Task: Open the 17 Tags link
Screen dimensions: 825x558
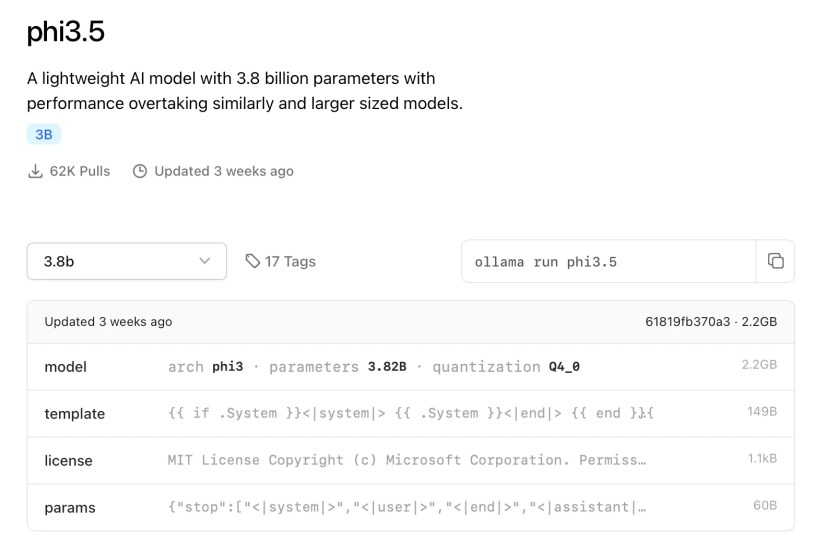Action: point(290,261)
